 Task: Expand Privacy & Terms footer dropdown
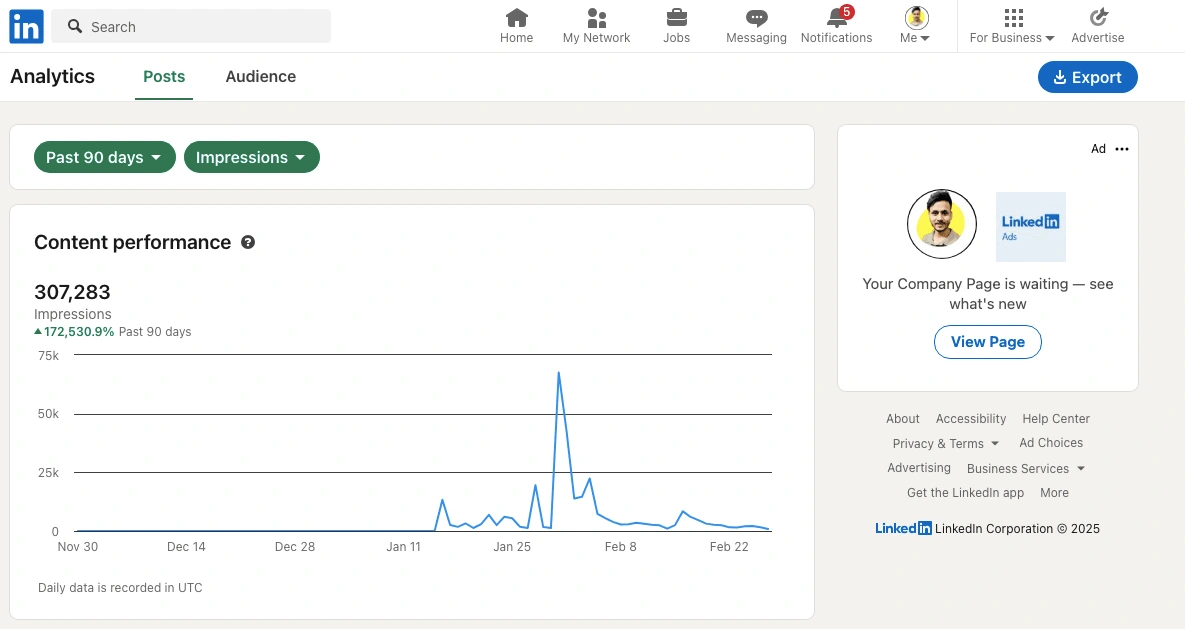pyautogui.click(x=946, y=444)
